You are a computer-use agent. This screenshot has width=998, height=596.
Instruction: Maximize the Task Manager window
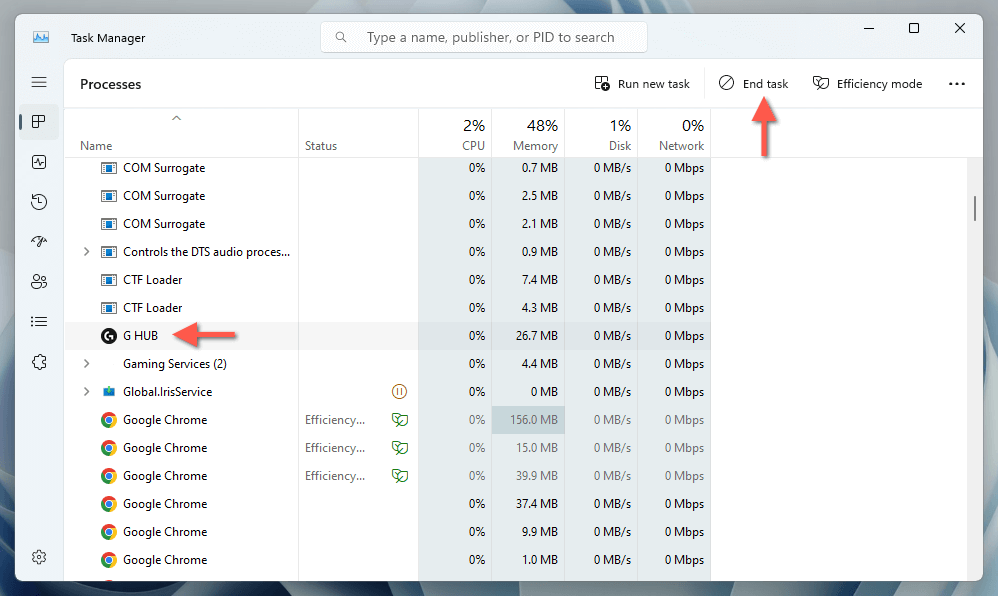[x=914, y=28]
